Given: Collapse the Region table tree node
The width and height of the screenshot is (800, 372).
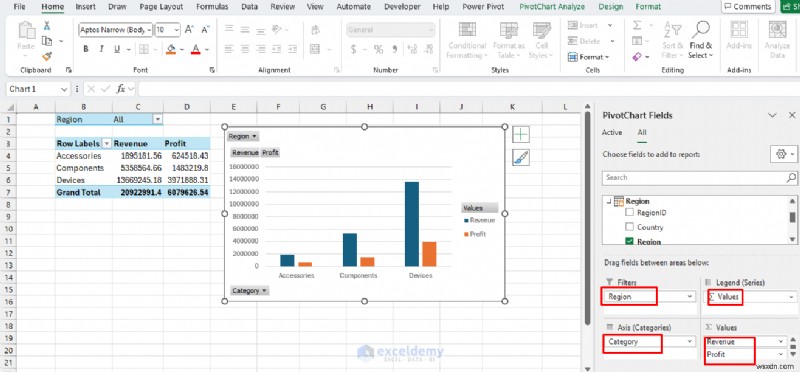Looking at the screenshot, I should (608, 202).
